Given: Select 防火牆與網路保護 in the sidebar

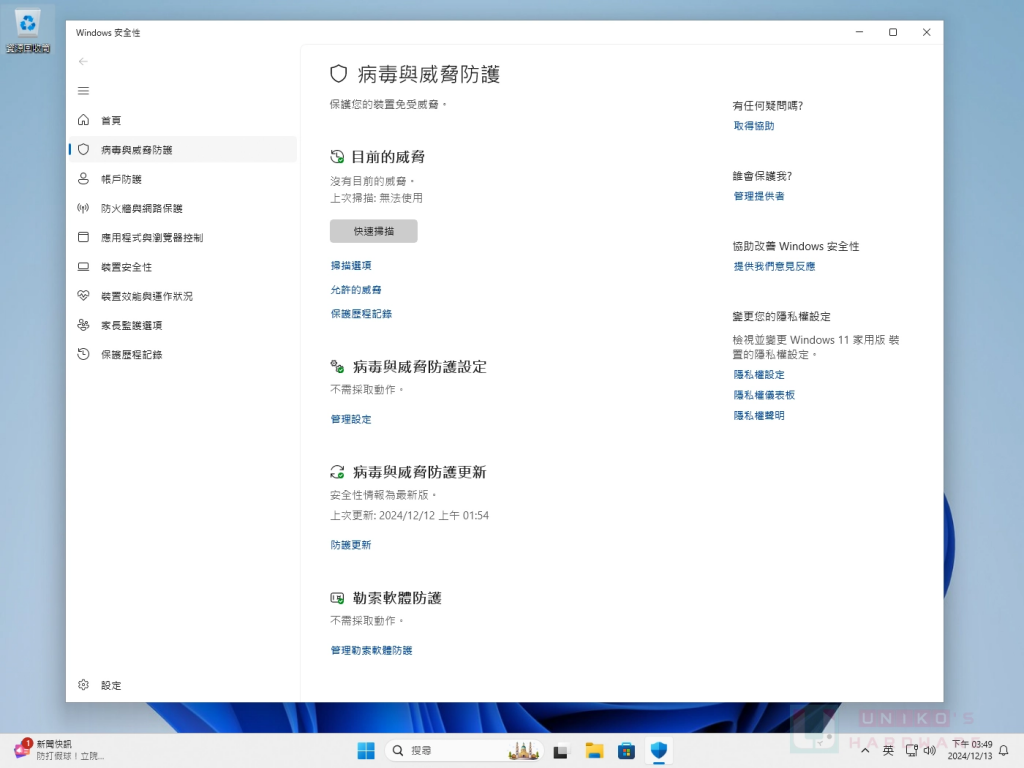Looking at the screenshot, I should point(182,208).
